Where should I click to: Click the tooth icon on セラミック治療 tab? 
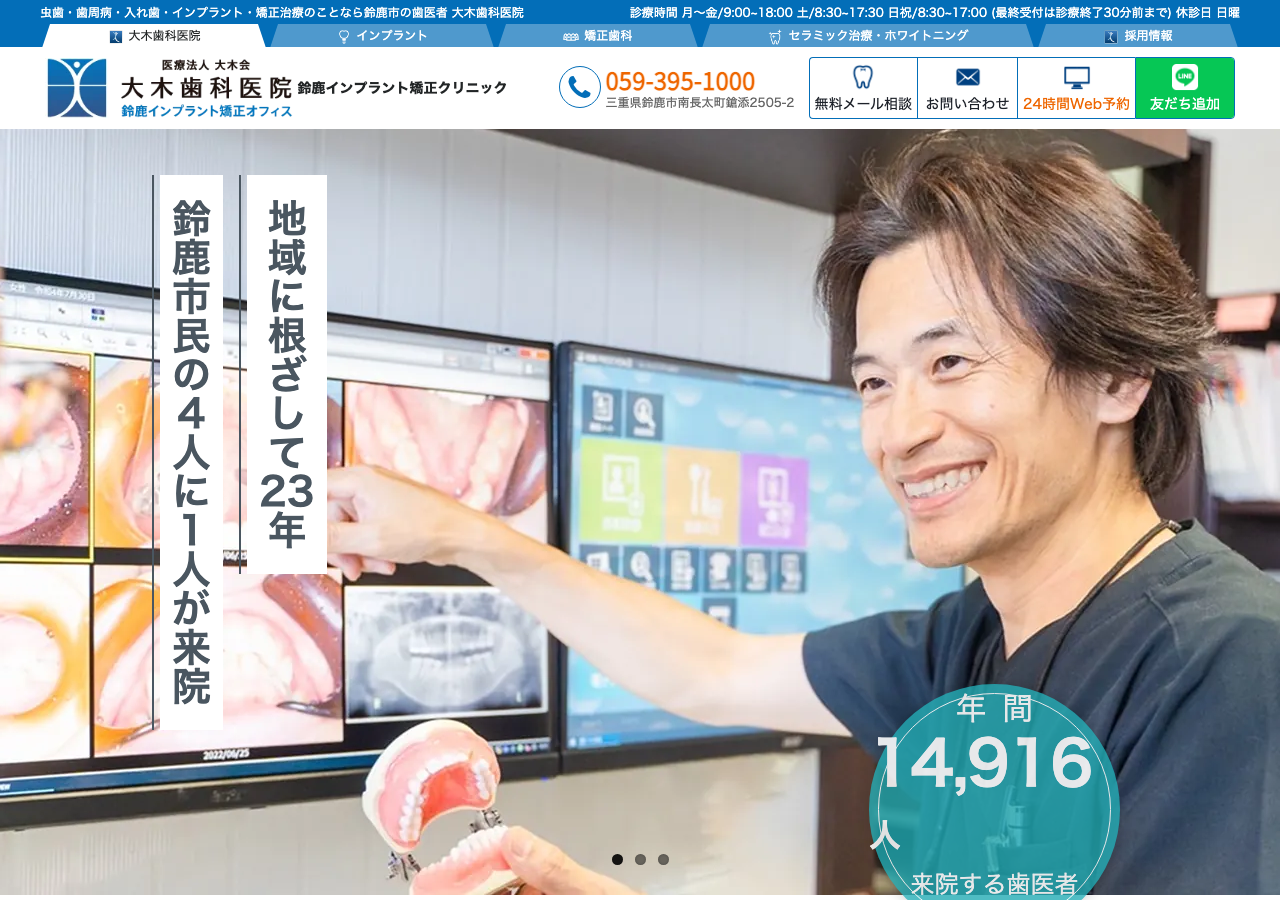(775, 37)
